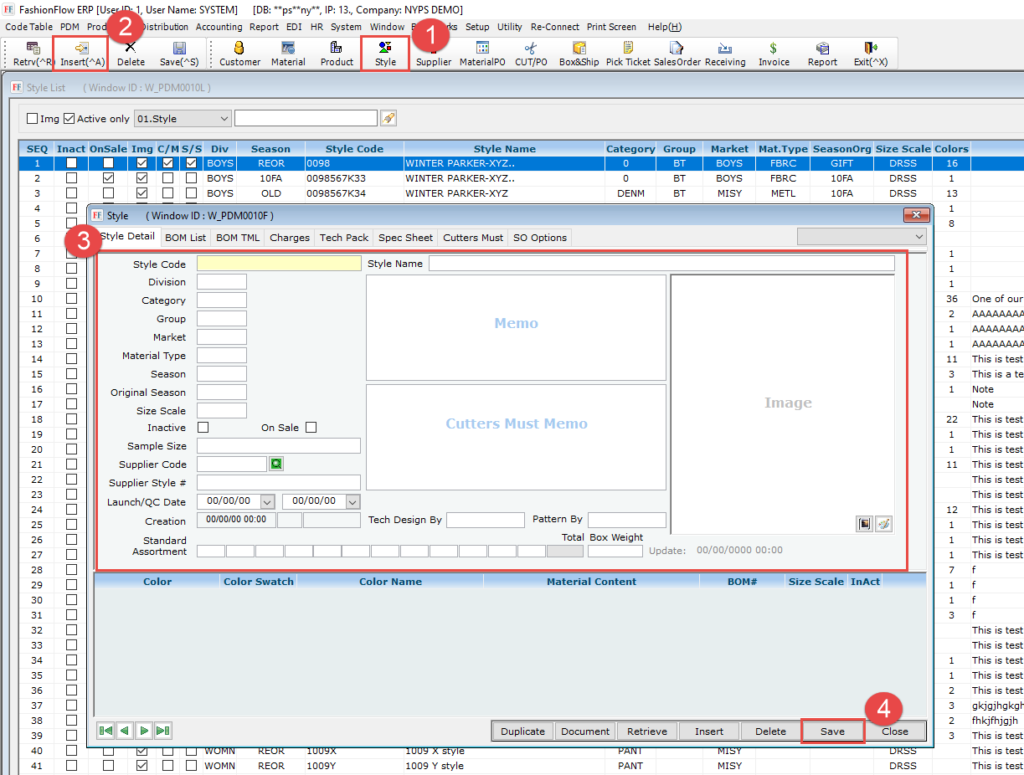Expand the 01.Style search dropdown
Image resolution: width=1024 pixels, height=775 pixels.
pyautogui.click(x=222, y=119)
